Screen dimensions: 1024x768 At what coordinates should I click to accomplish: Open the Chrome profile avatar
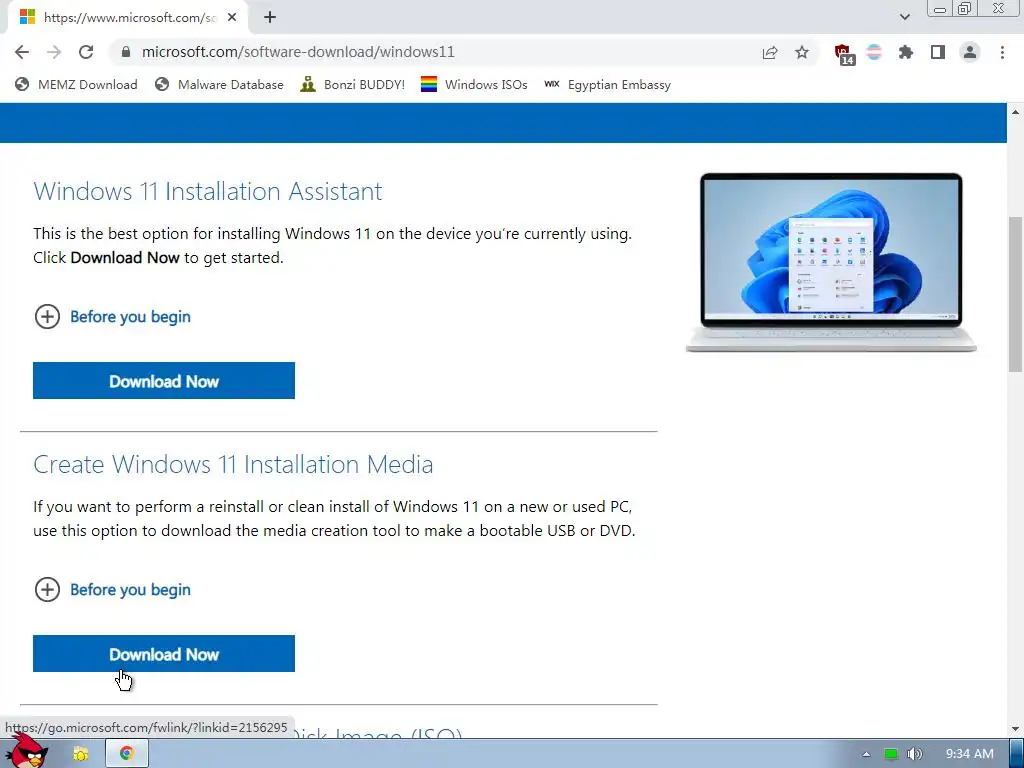coord(970,52)
